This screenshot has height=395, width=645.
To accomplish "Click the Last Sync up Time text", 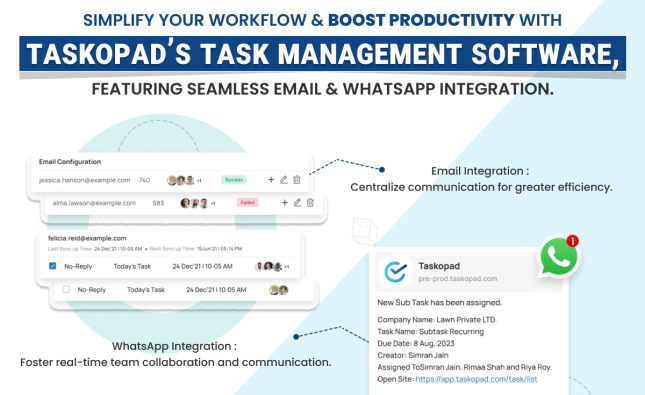I will [x=95, y=249].
